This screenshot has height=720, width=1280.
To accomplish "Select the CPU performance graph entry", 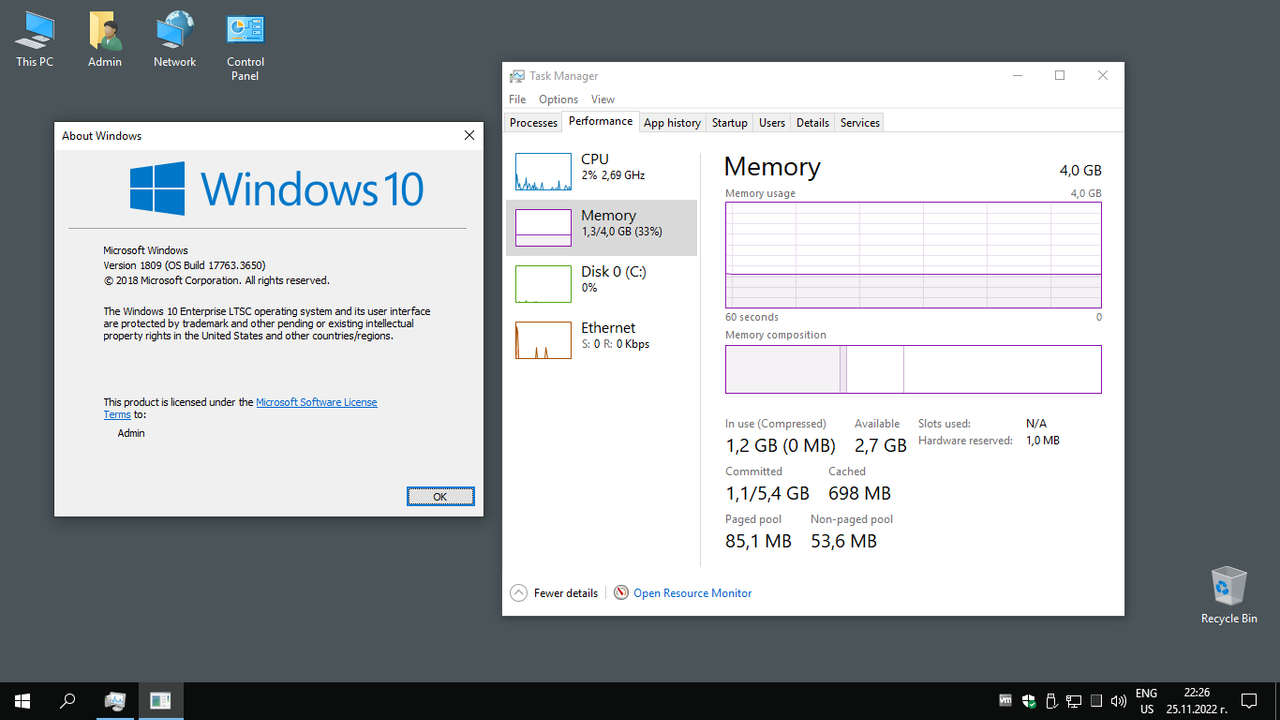I will point(601,172).
